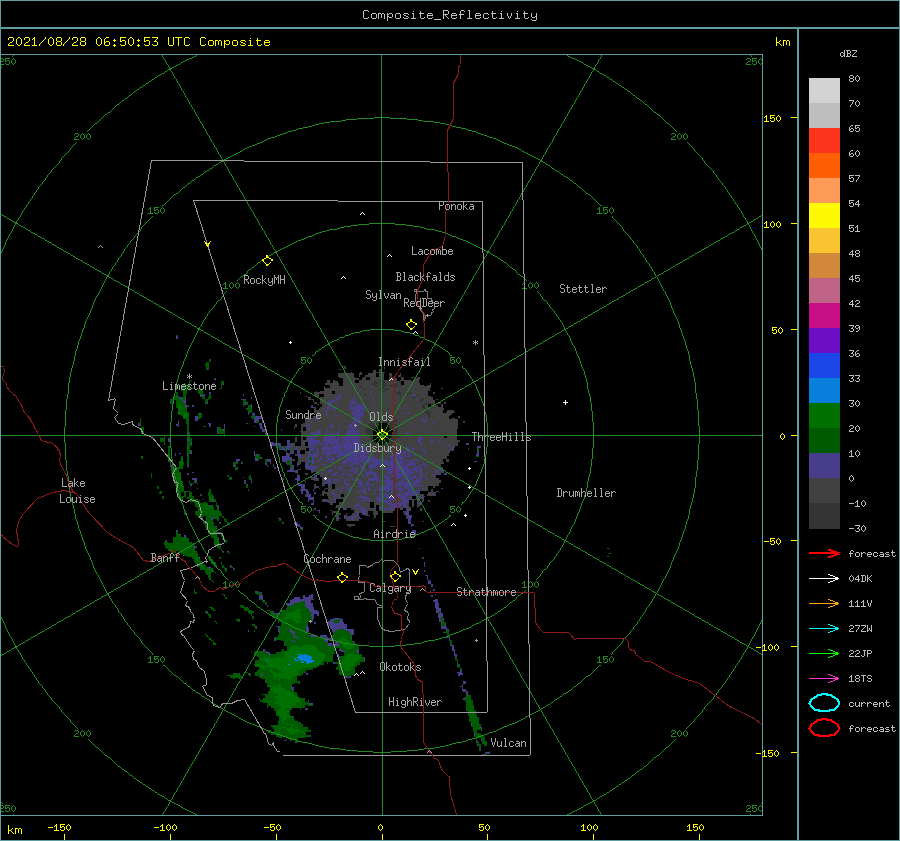This screenshot has width=900, height=841.
Task: Click the white plus marker near Drumheller
Action: tap(565, 402)
